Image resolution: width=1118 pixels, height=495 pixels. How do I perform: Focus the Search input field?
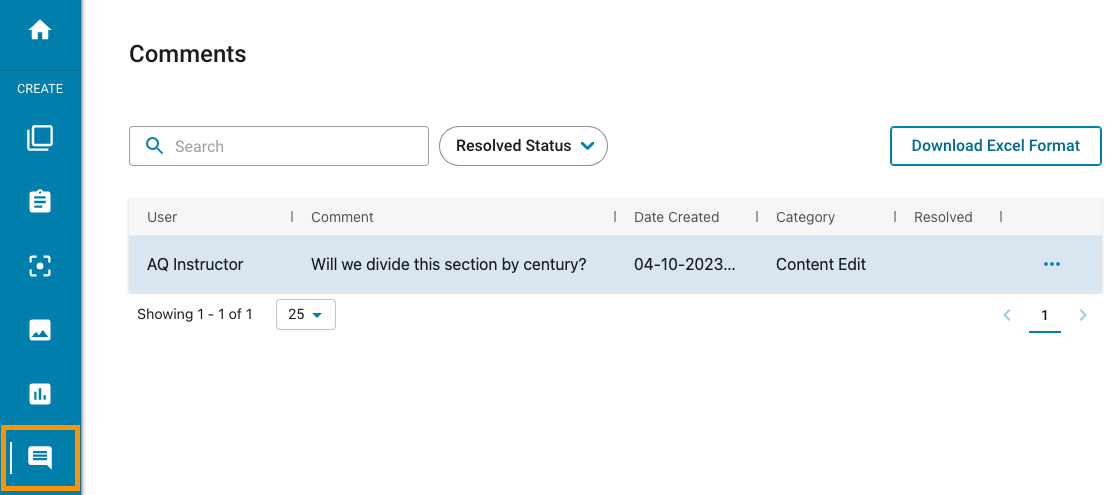click(279, 146)
